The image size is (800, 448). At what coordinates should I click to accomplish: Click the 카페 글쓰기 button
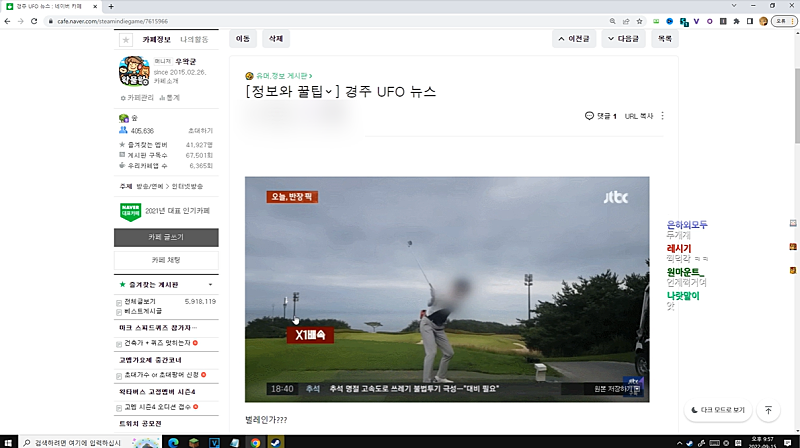166,237
